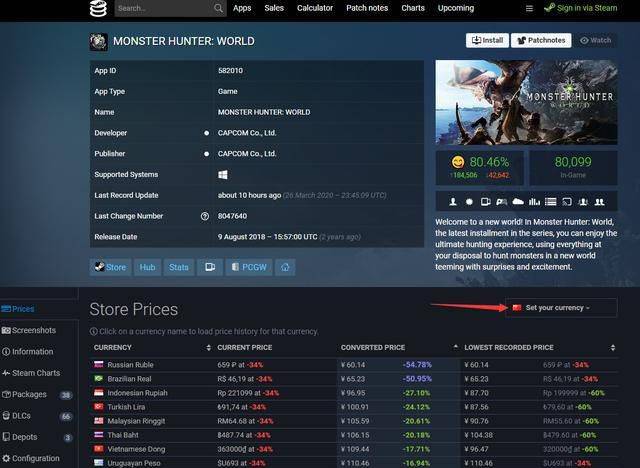Image resolution: width=640 pixels, height=468 pixels.
Task: Click the Russian flag icon
Action: pos(99,364)
